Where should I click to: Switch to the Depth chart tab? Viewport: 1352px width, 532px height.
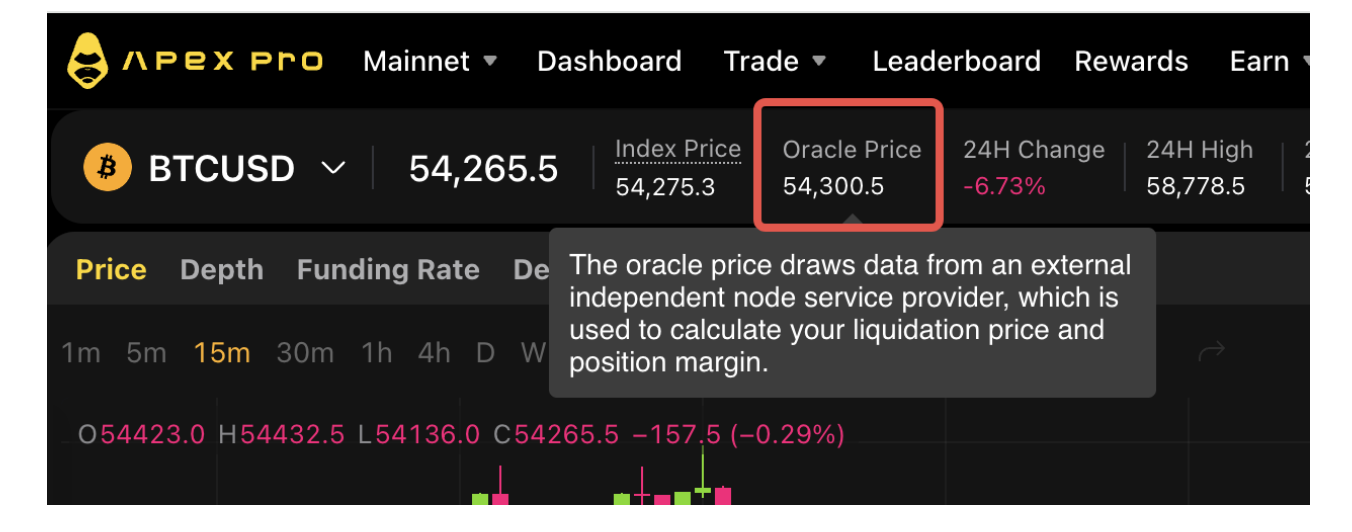click(x=222, y=270)
